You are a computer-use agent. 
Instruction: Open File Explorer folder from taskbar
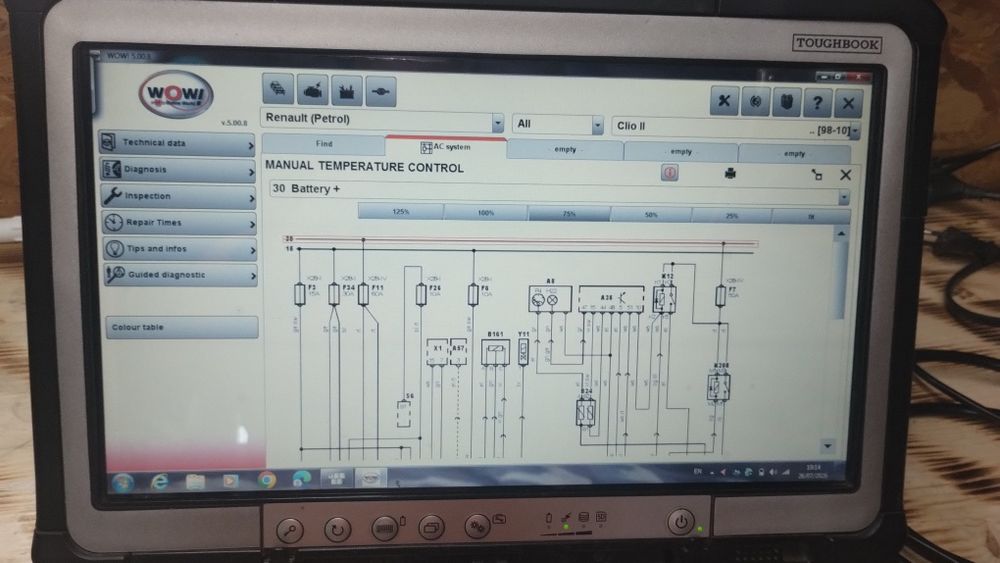(195, 481)
